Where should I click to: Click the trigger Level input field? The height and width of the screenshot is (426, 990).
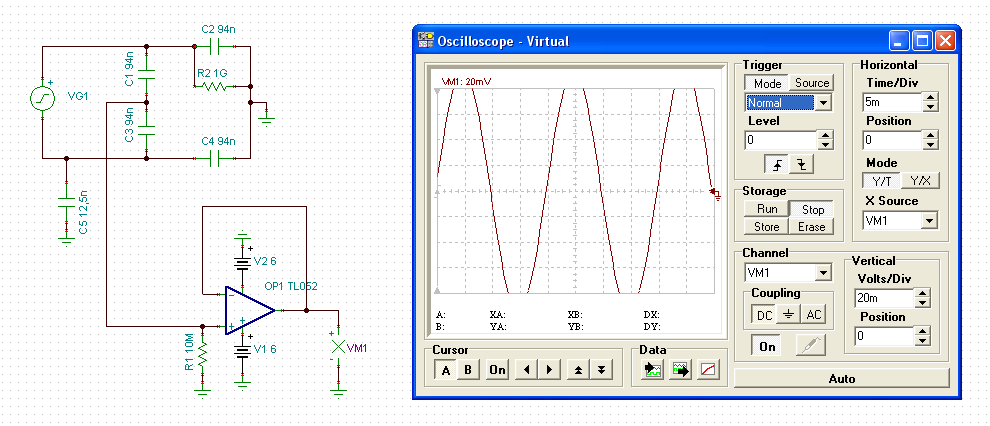781,139
